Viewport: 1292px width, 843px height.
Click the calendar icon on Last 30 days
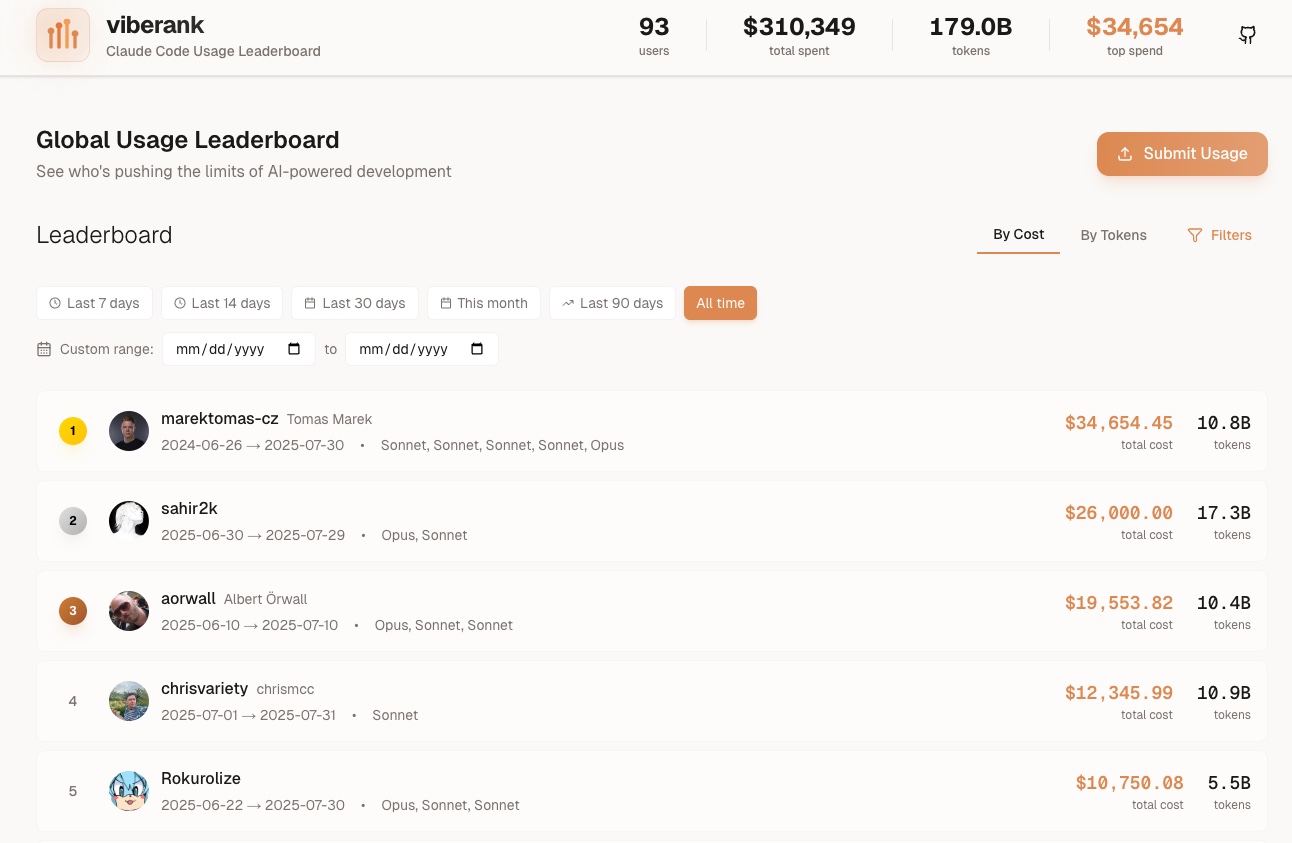[x=310, y=303]
